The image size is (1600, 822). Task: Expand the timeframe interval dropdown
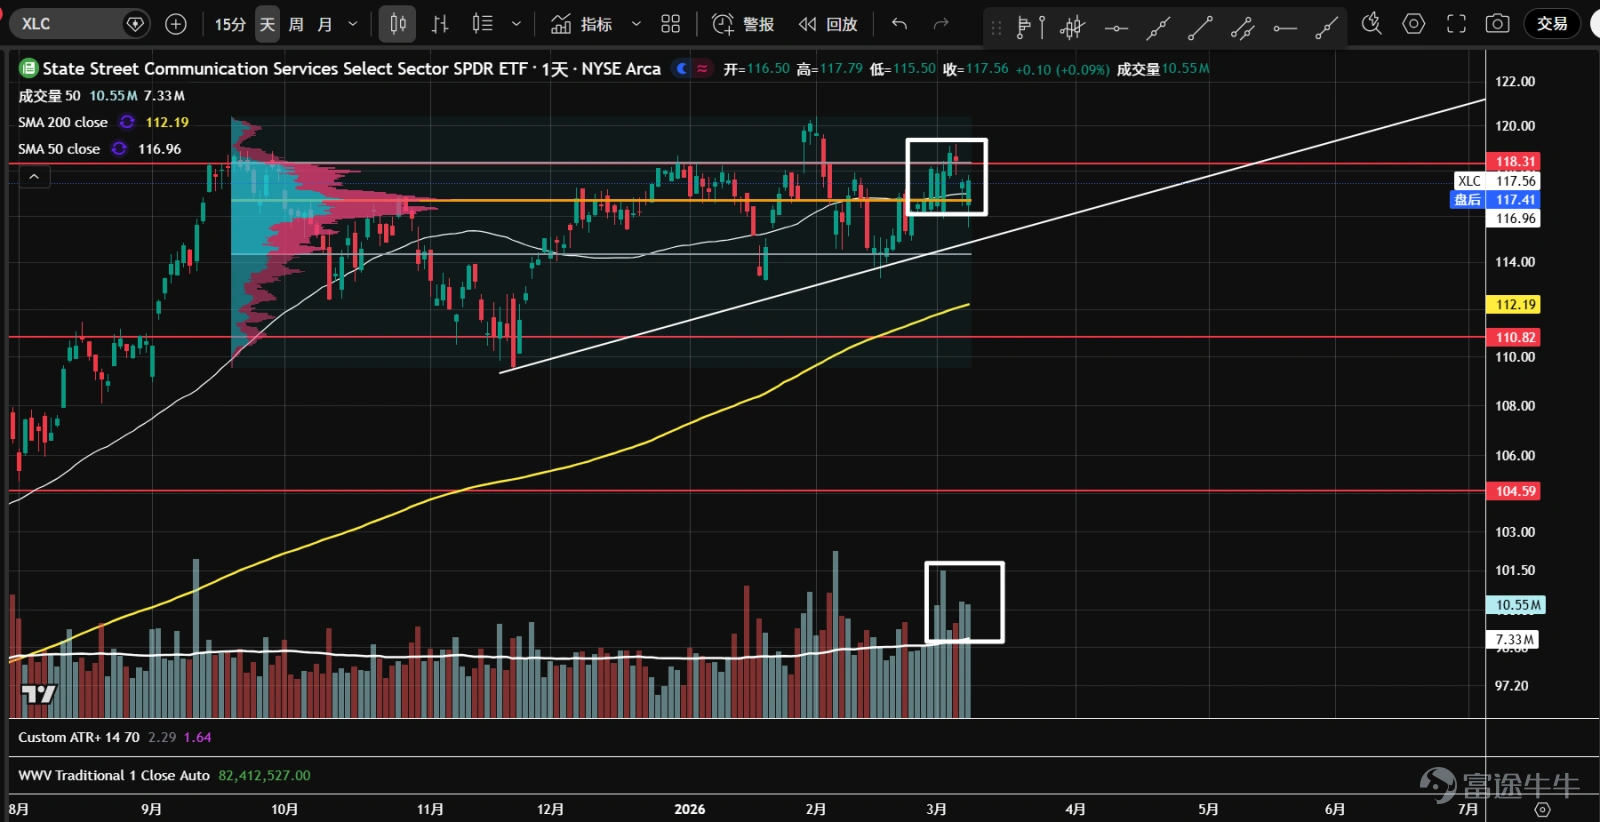click(353, 24)
